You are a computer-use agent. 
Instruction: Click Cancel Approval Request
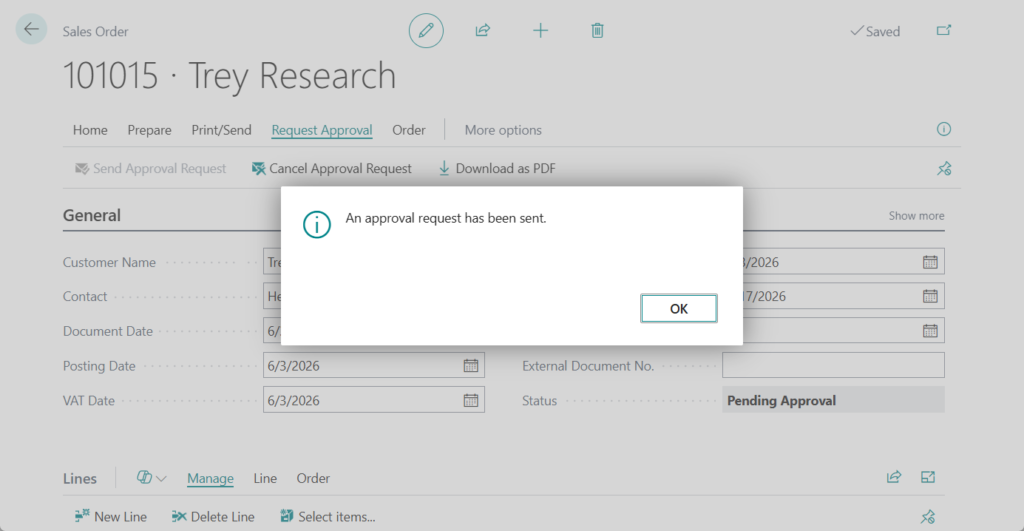tap(331, 169)
